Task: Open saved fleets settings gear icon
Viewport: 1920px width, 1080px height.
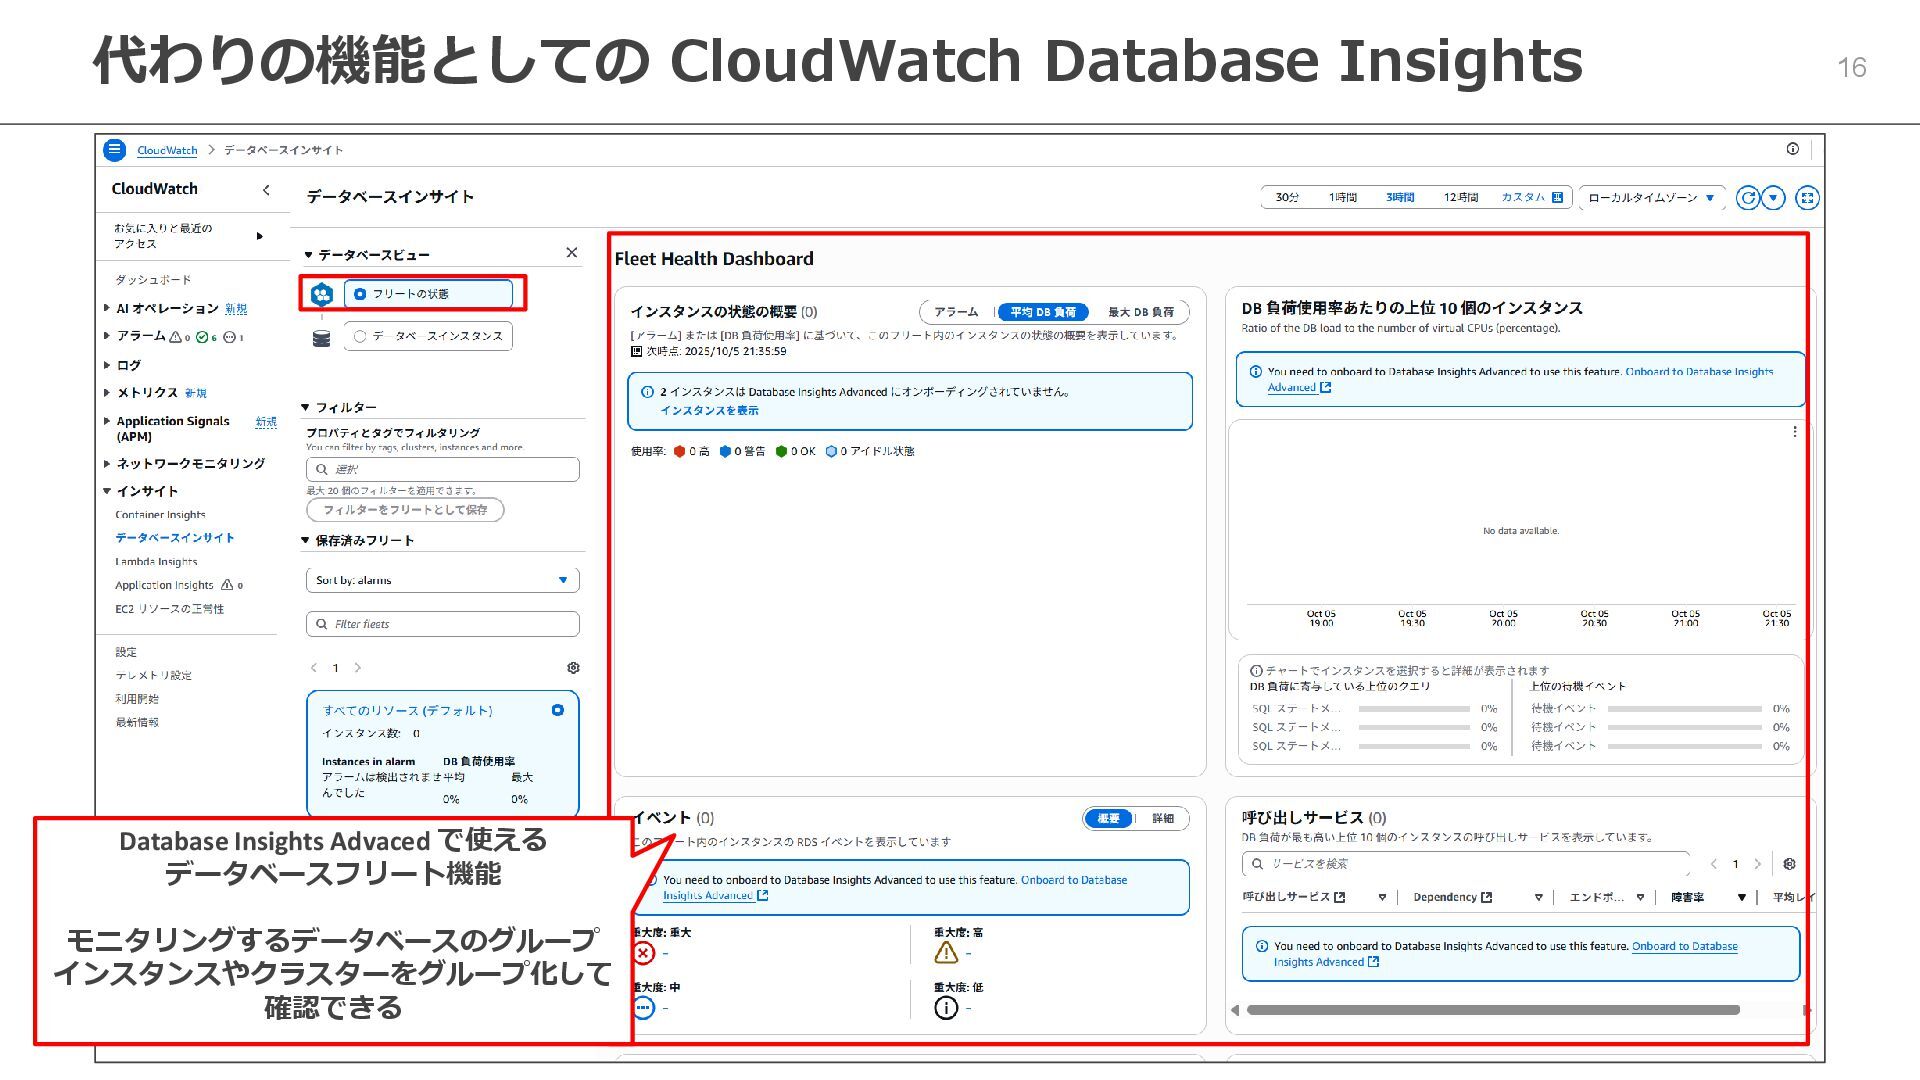Action: [573, 668]
